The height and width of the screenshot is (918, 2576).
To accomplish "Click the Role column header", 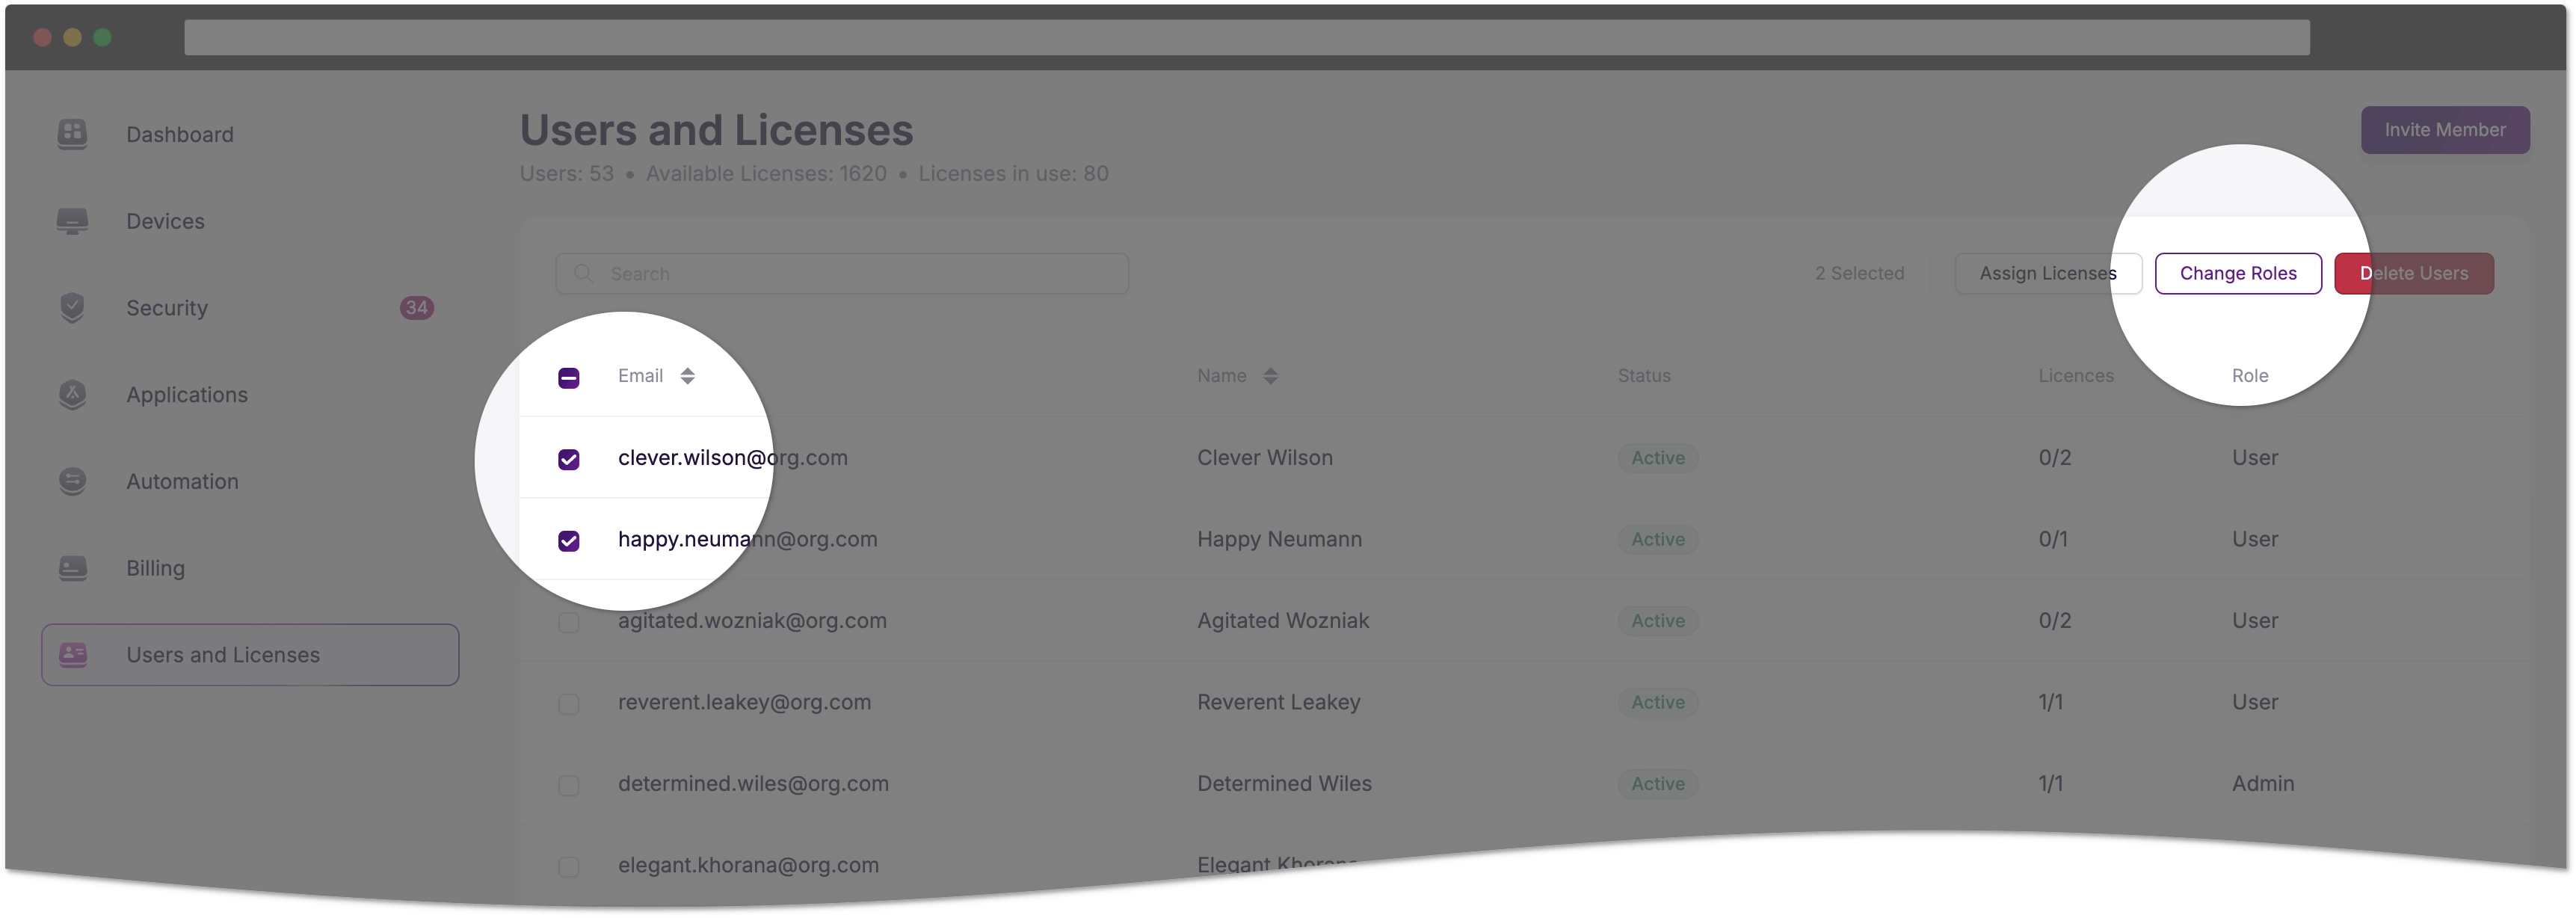I will [x=2250, y=376].
